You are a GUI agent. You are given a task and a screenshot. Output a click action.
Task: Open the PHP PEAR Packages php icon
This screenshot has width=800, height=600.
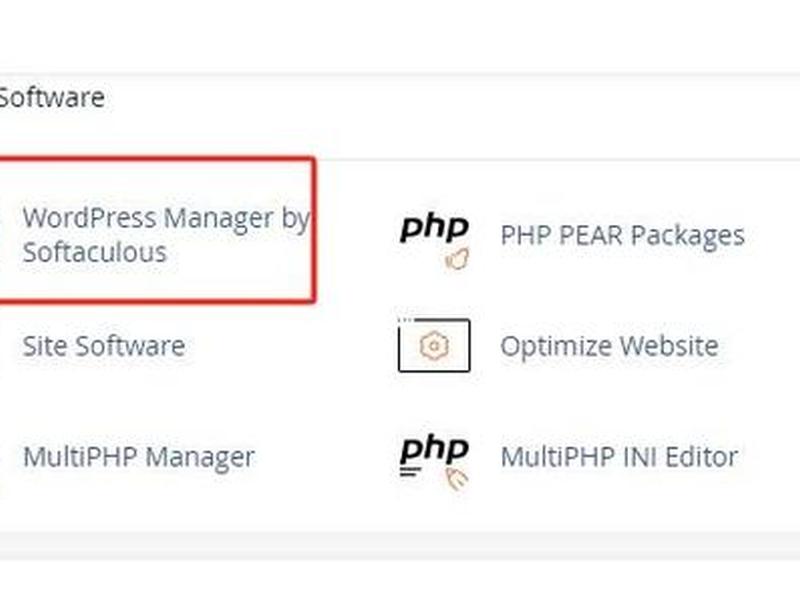[434, 242]
